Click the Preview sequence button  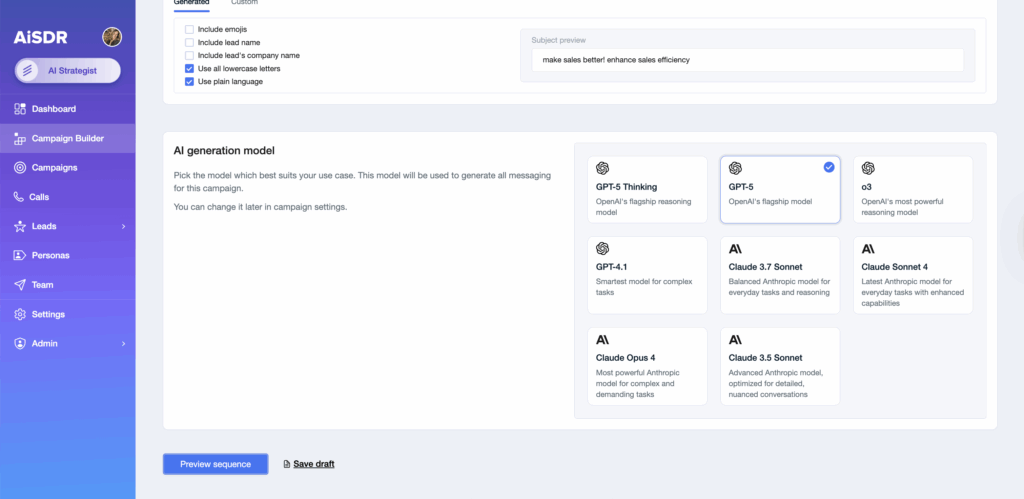[x=215, y=464]
